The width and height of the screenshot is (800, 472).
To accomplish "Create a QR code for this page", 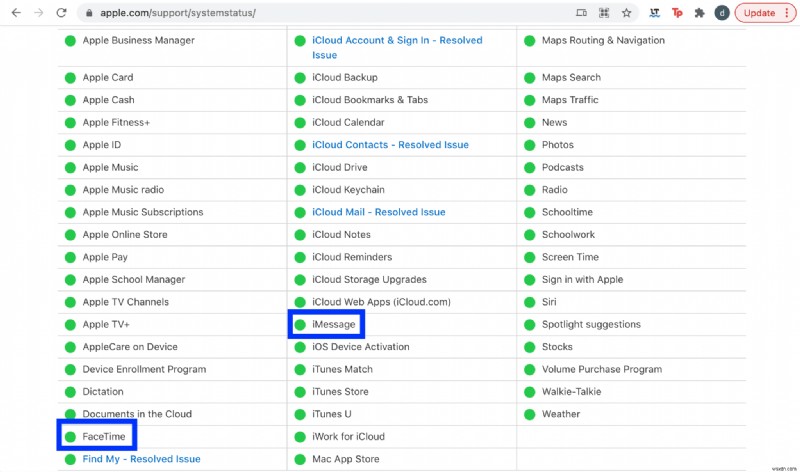I will point(604,13).
